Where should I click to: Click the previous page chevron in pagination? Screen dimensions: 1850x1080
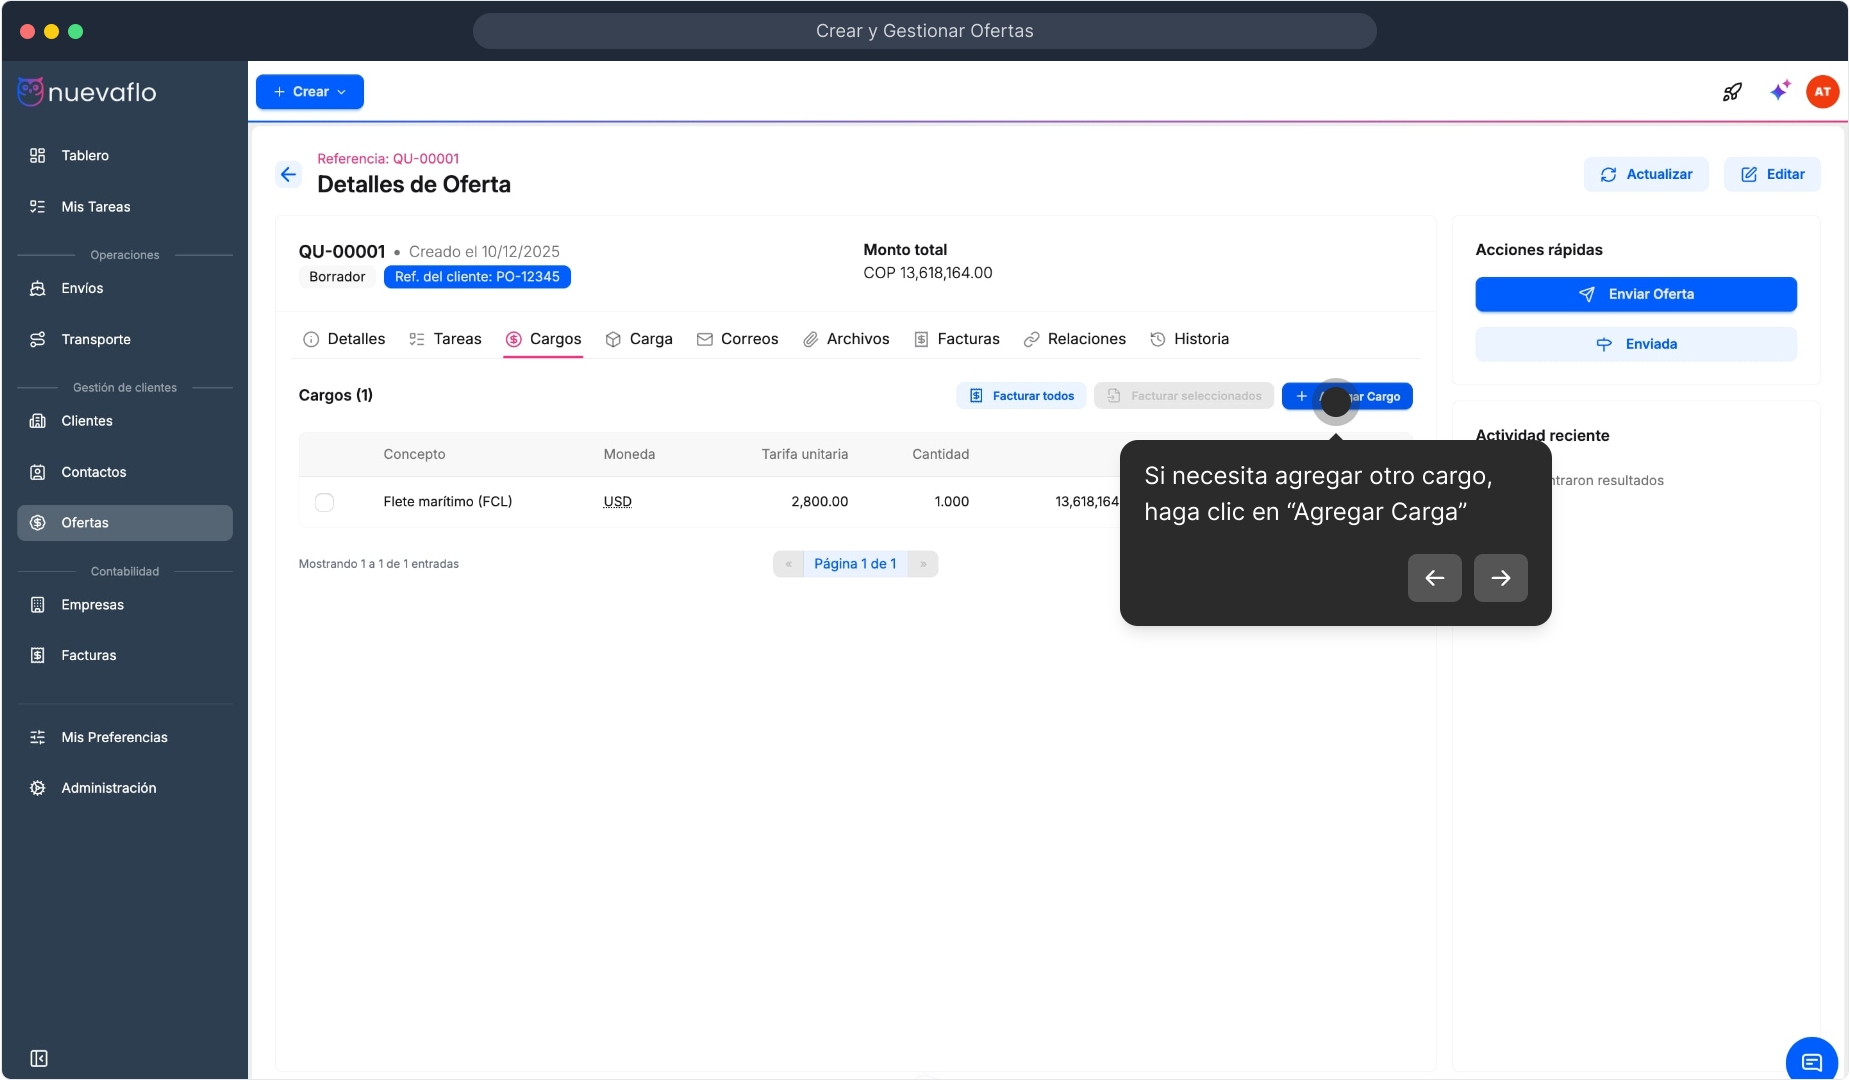(x=788, y=564)
